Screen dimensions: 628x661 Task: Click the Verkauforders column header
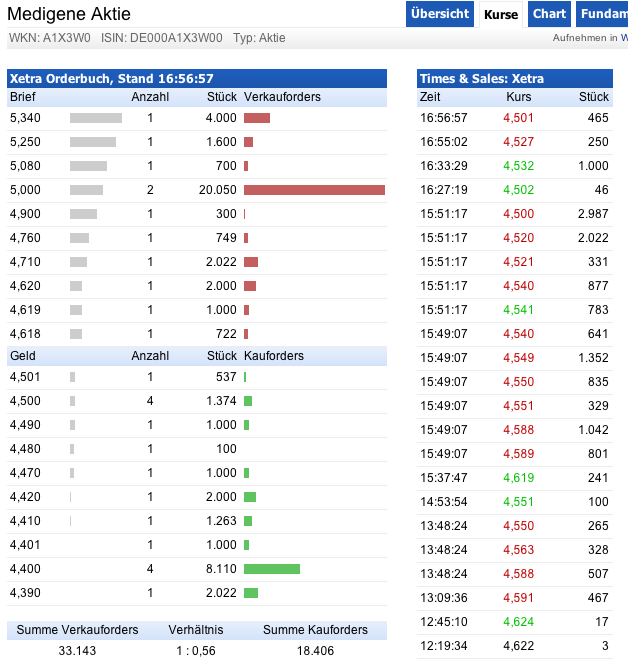point(281,97)
